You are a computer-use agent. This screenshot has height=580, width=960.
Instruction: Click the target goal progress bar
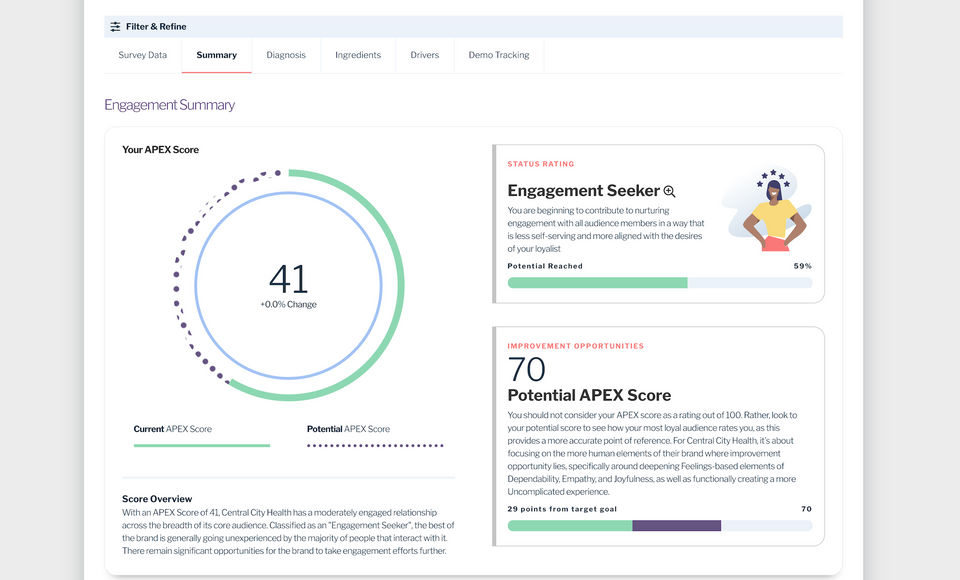coord(659,526)
